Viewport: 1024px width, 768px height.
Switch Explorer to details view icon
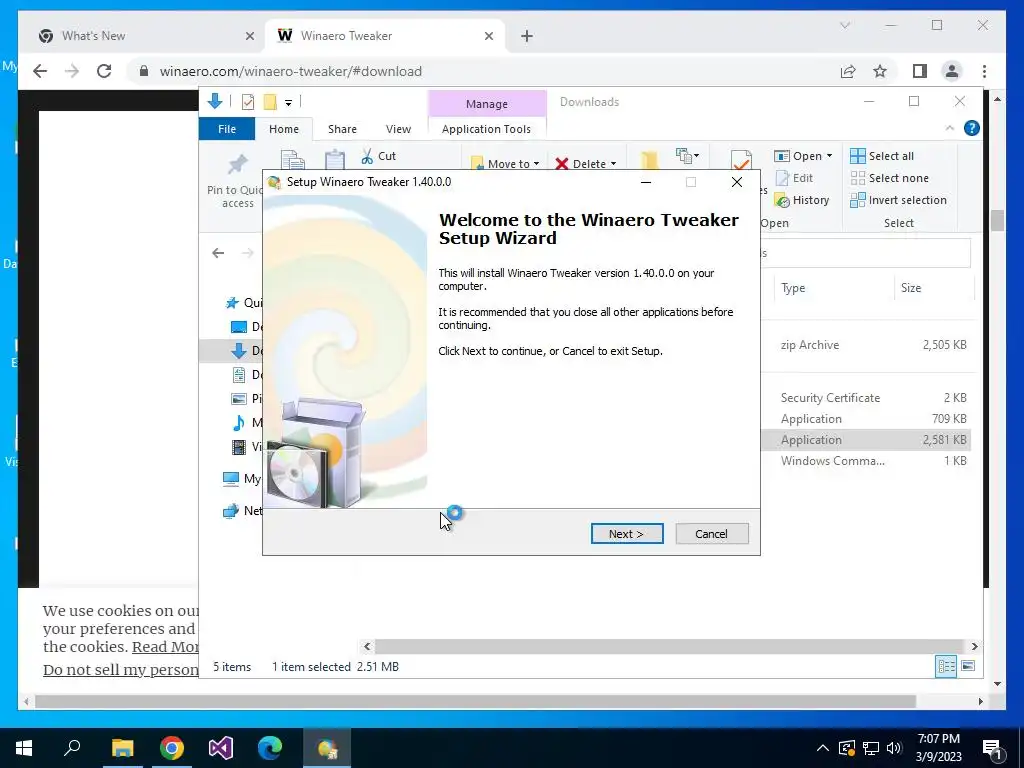tap(946, 666)
